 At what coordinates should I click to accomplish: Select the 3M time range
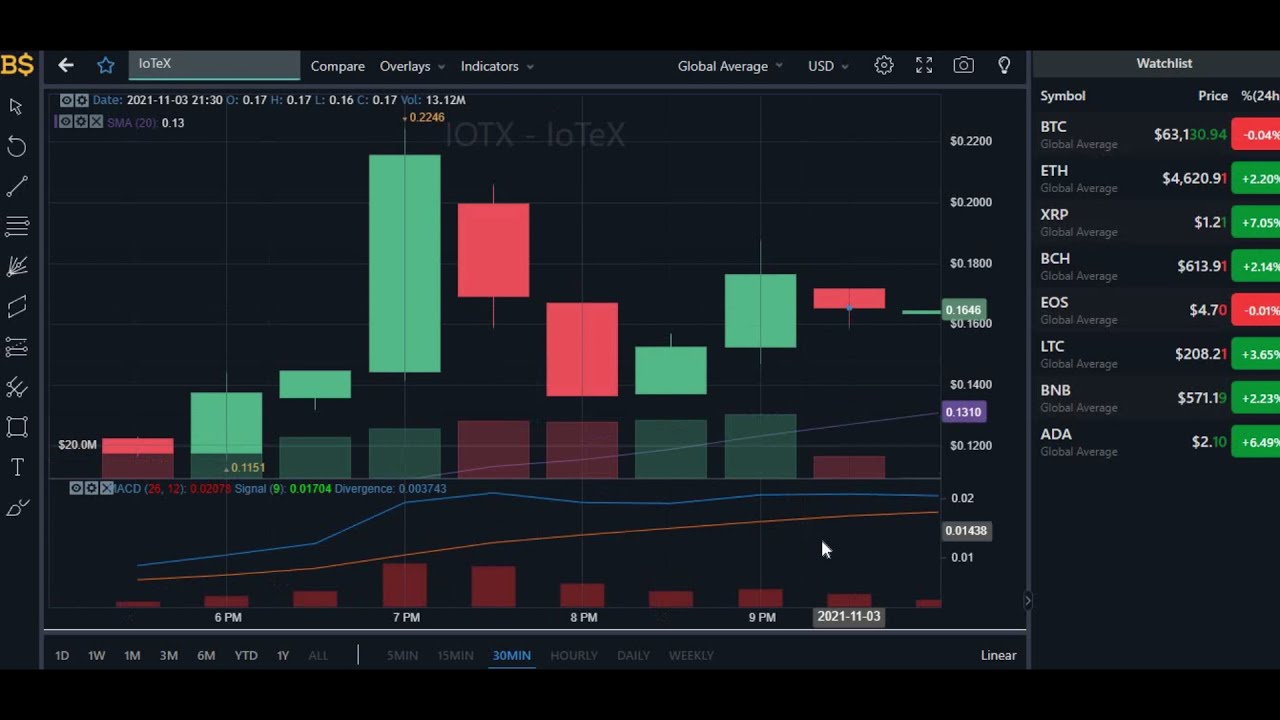point(169,655)
